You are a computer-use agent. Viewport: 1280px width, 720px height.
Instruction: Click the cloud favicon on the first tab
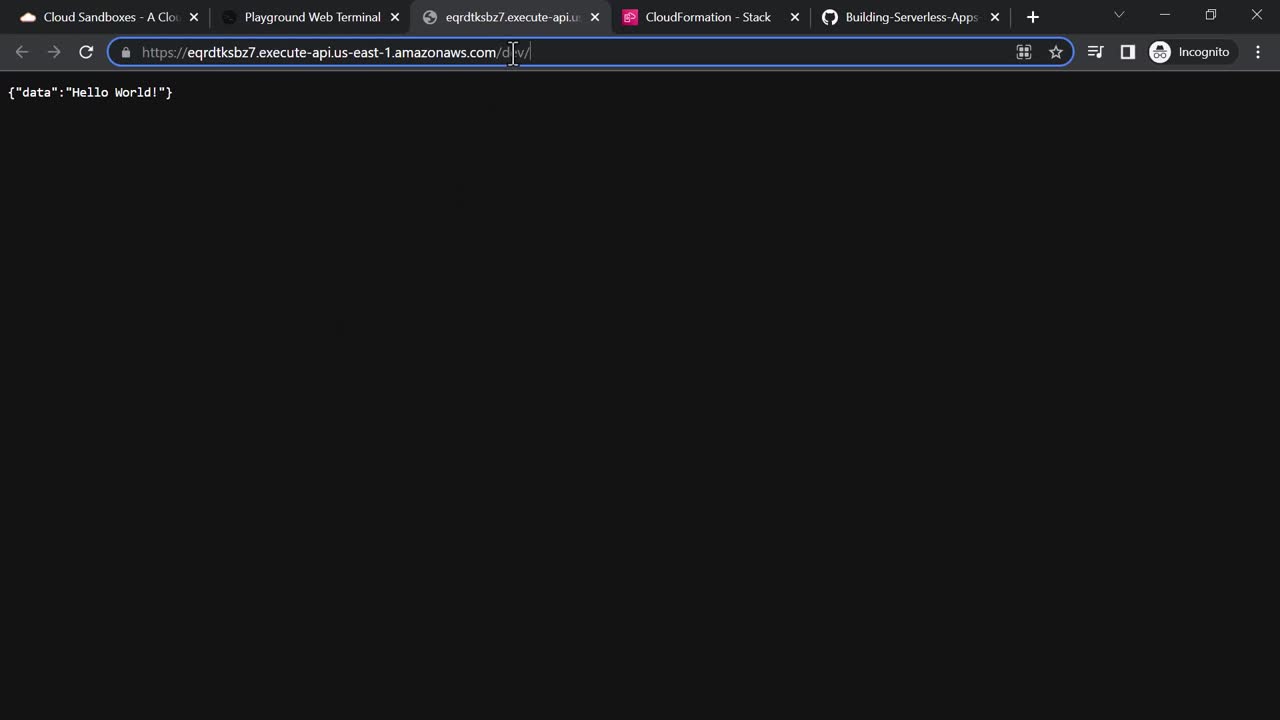coord(28,17)
